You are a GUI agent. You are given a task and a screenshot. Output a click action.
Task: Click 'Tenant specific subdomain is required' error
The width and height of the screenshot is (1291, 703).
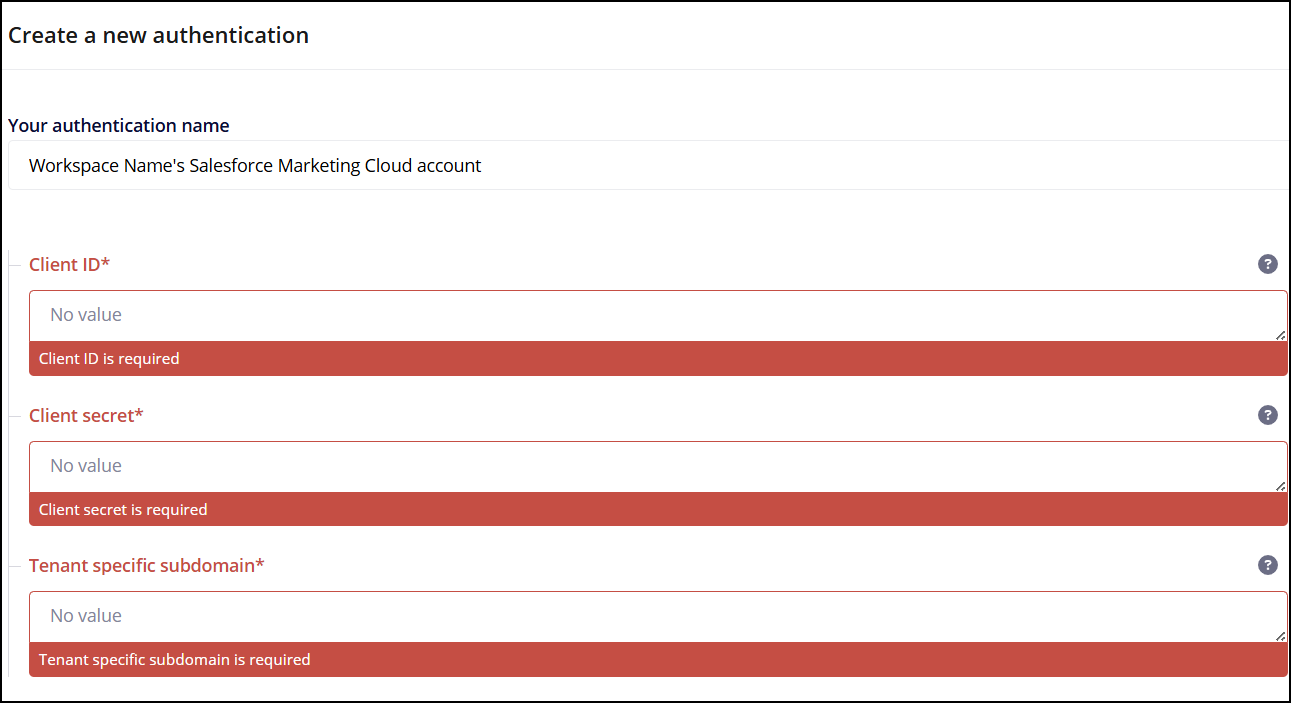[175, 659]
